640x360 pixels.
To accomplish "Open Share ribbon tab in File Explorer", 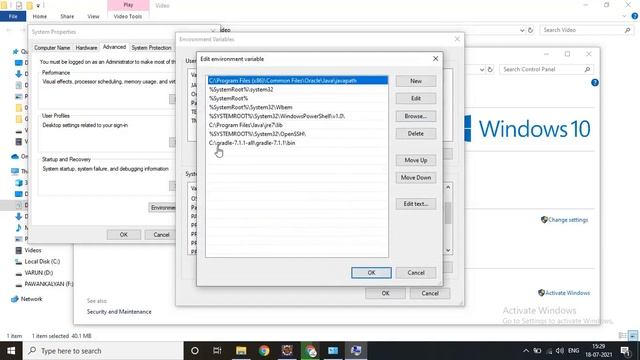I will [x=67, y=16].
